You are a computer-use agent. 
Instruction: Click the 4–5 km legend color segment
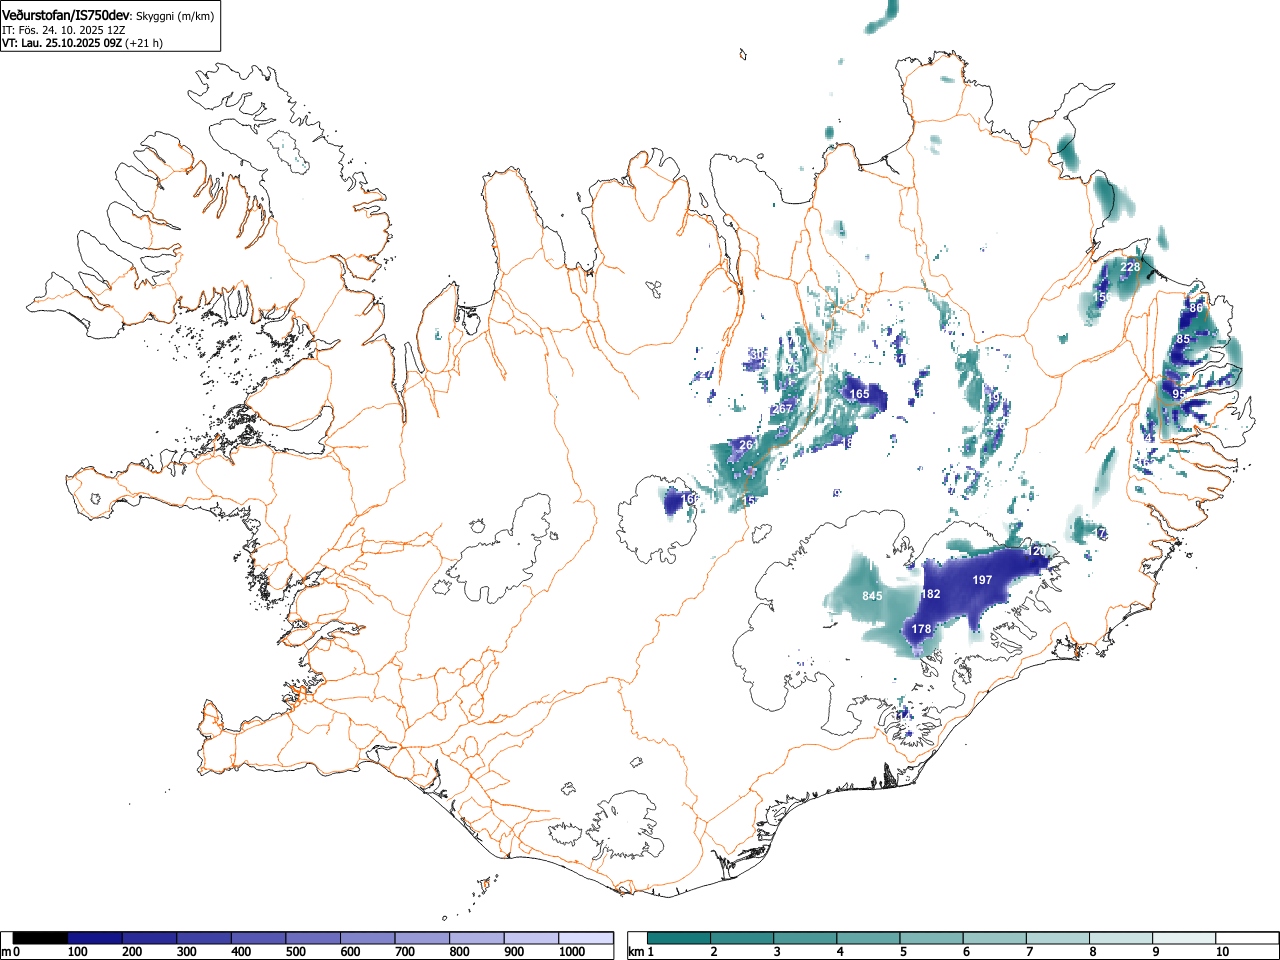pos(869,938)
